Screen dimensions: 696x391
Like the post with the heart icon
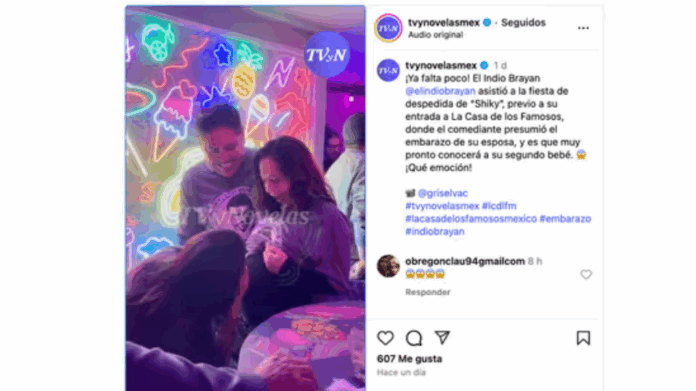coord(385,338)
